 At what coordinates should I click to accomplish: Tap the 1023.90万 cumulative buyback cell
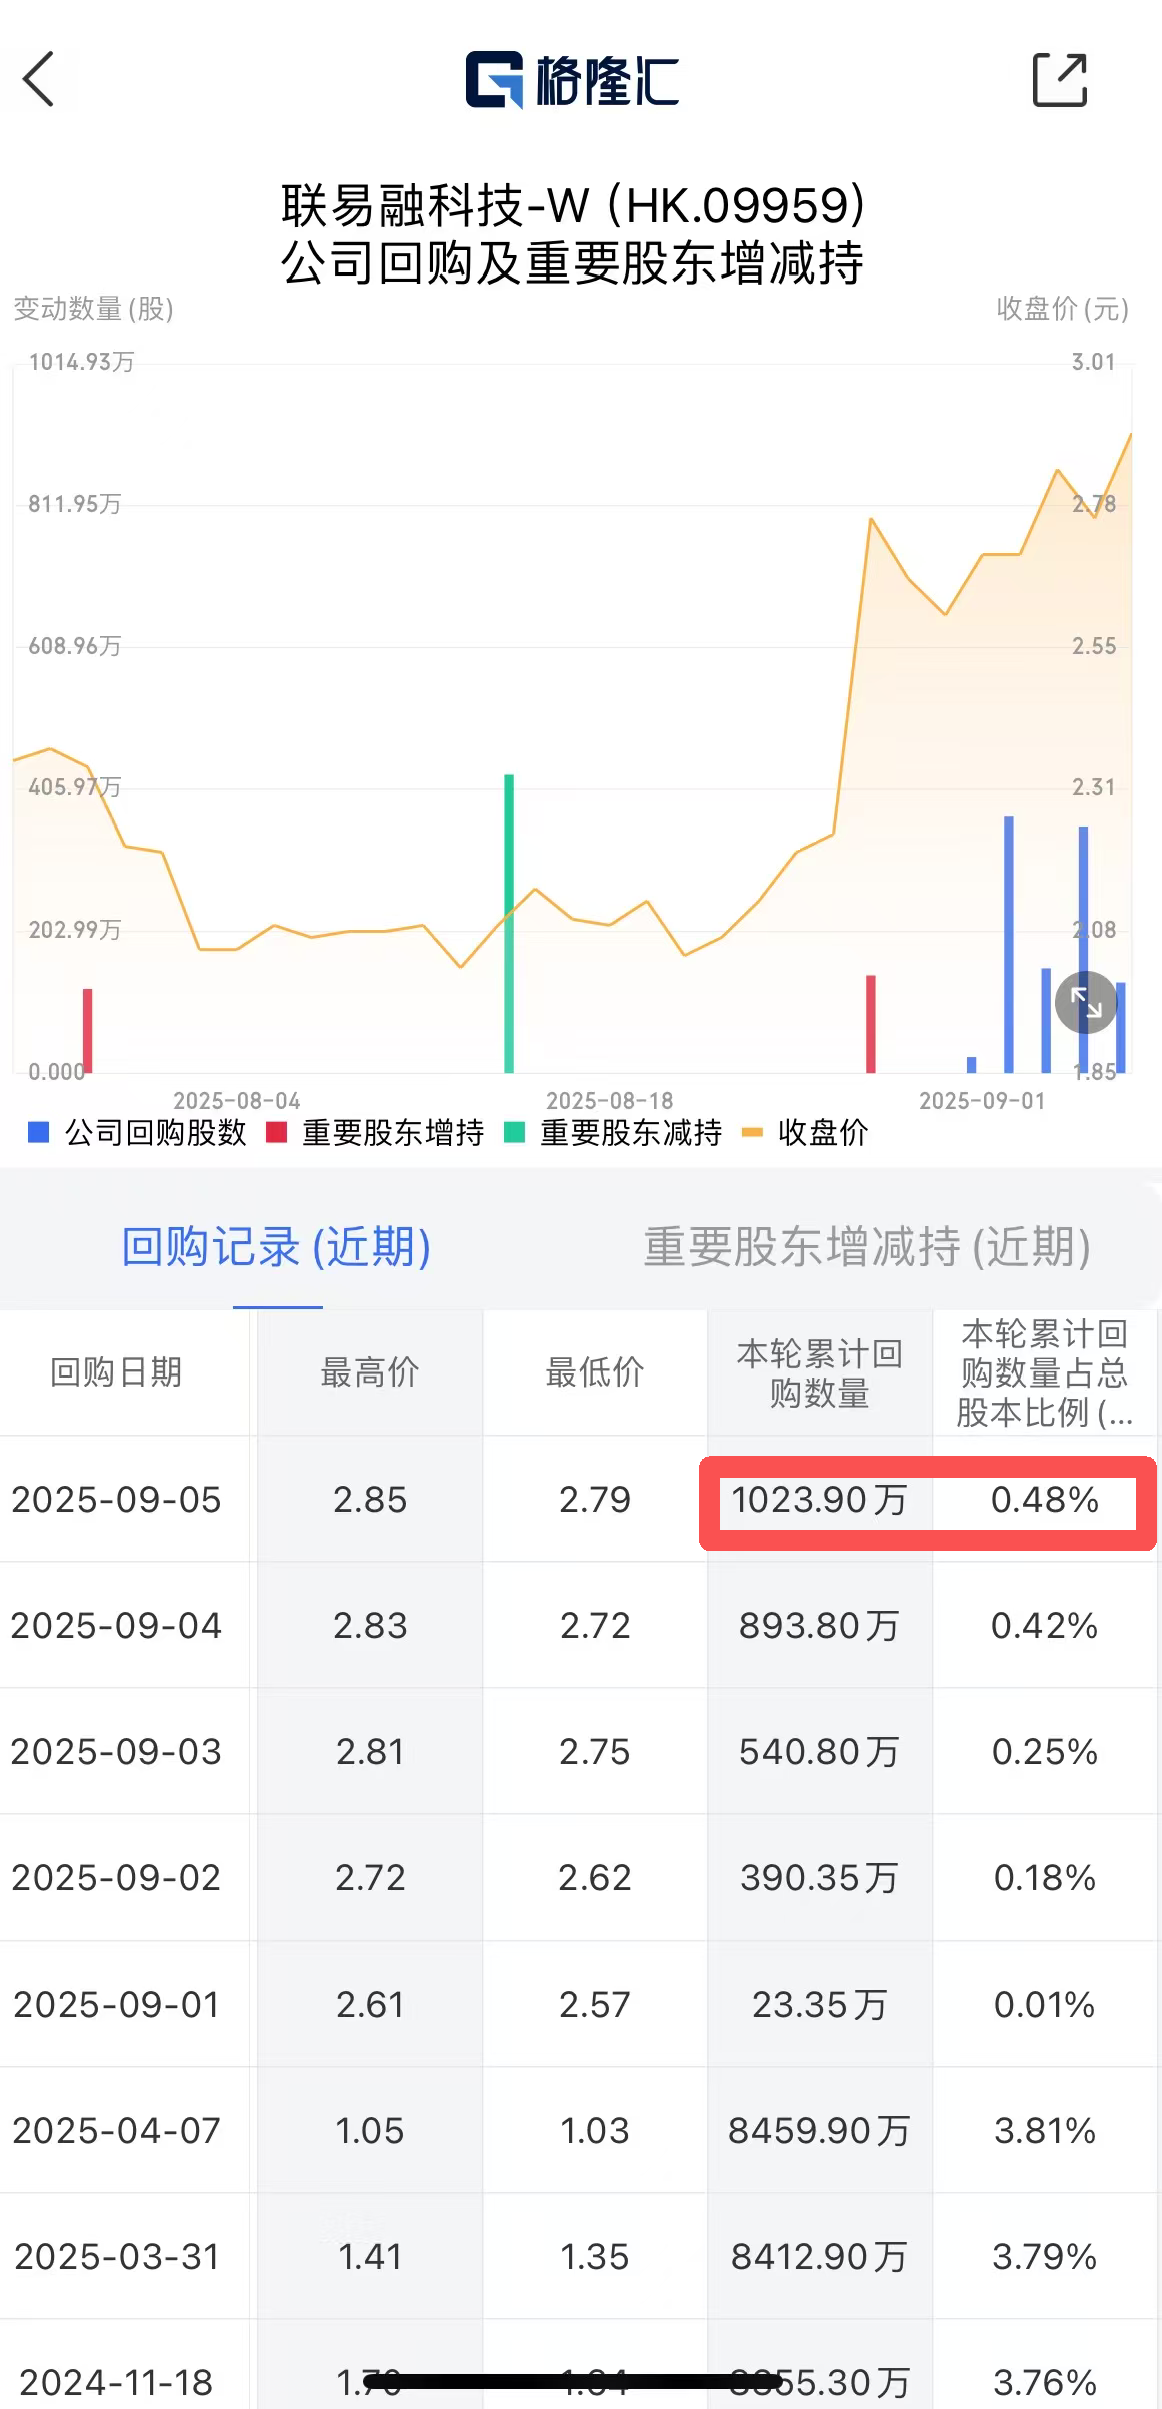click(820, 1500)
